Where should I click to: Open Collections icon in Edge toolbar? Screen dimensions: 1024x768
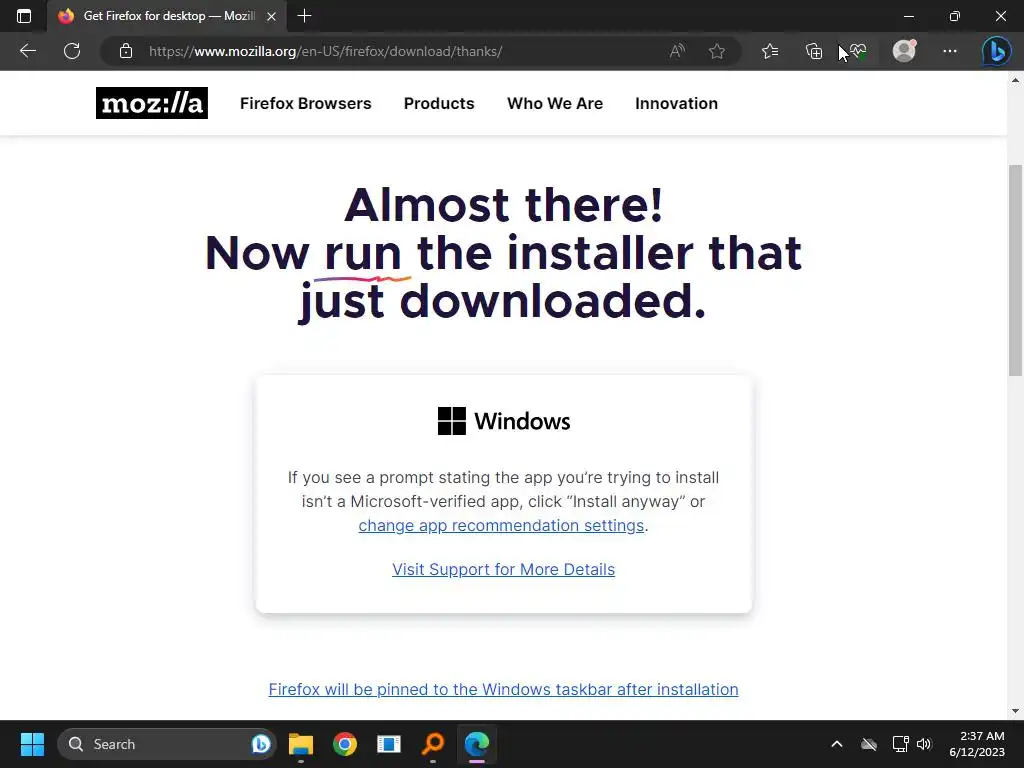coord(814,51)
